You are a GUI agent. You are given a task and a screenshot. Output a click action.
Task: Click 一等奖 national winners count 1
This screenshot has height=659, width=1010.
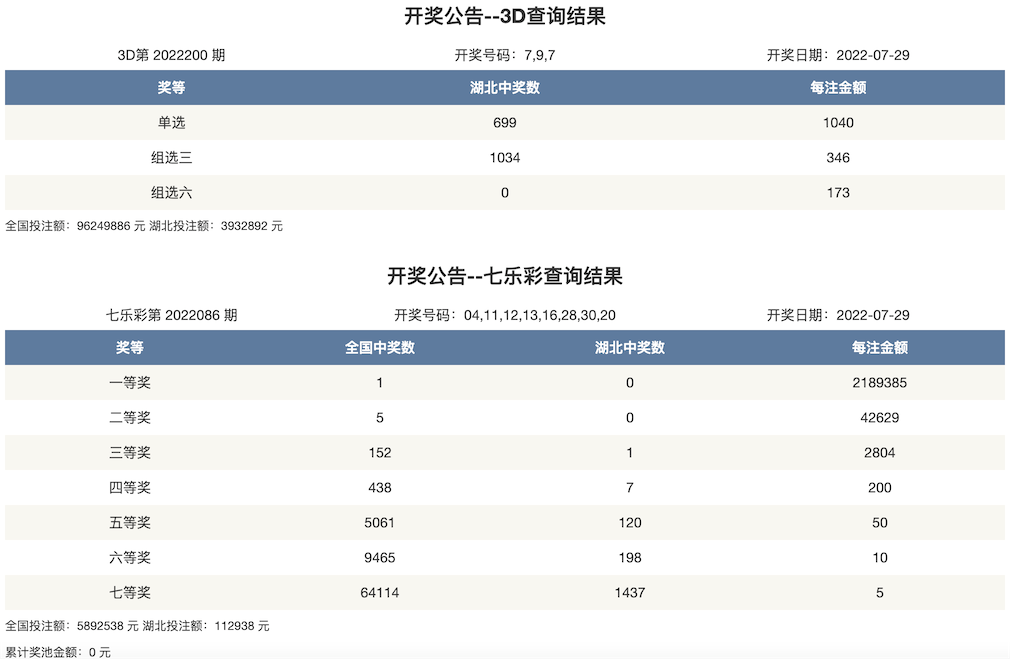pos(379,383)
